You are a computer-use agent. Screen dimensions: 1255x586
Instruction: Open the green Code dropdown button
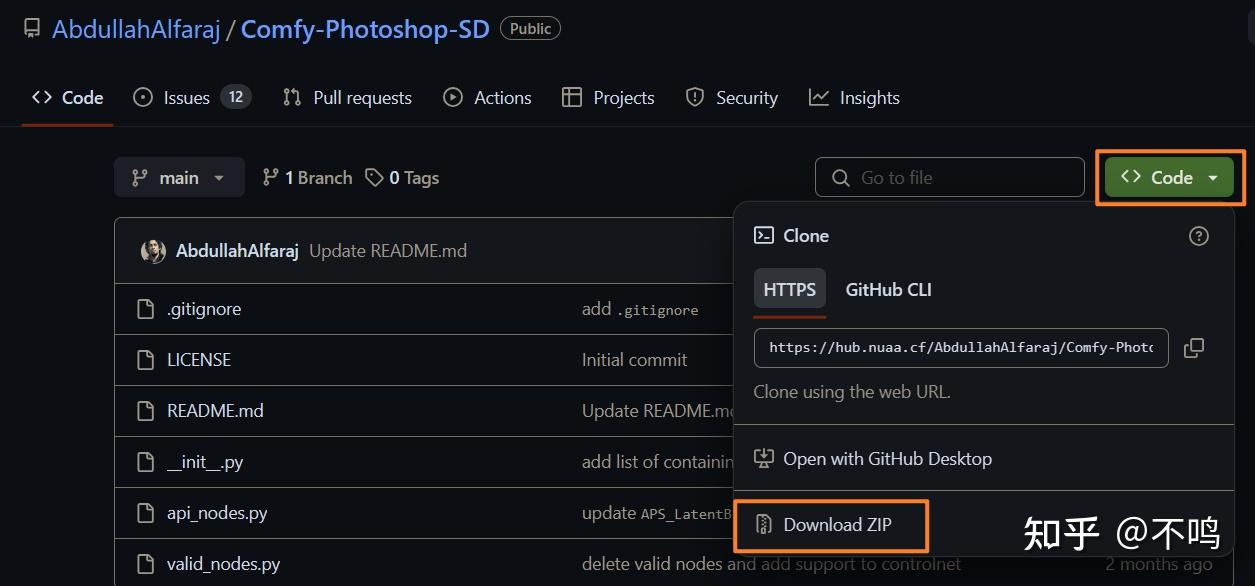pos(1169,178)
